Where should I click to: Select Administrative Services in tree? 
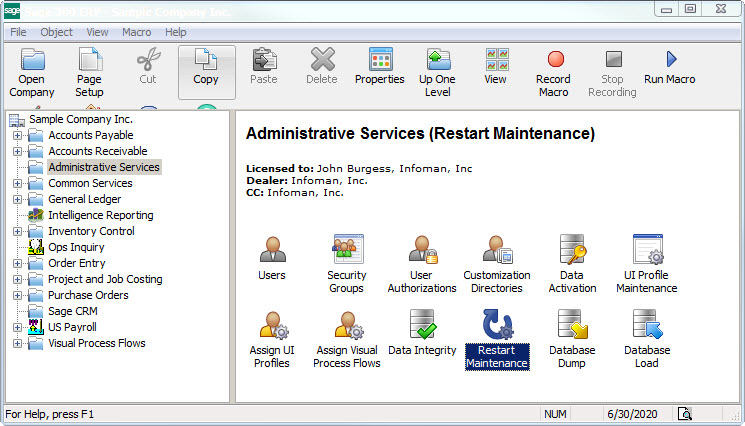point(104,167)
